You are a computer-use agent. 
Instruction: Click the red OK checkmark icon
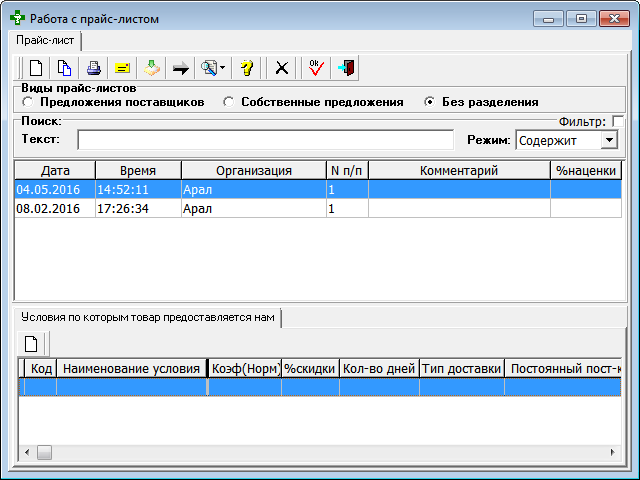[x=317, y=68]
